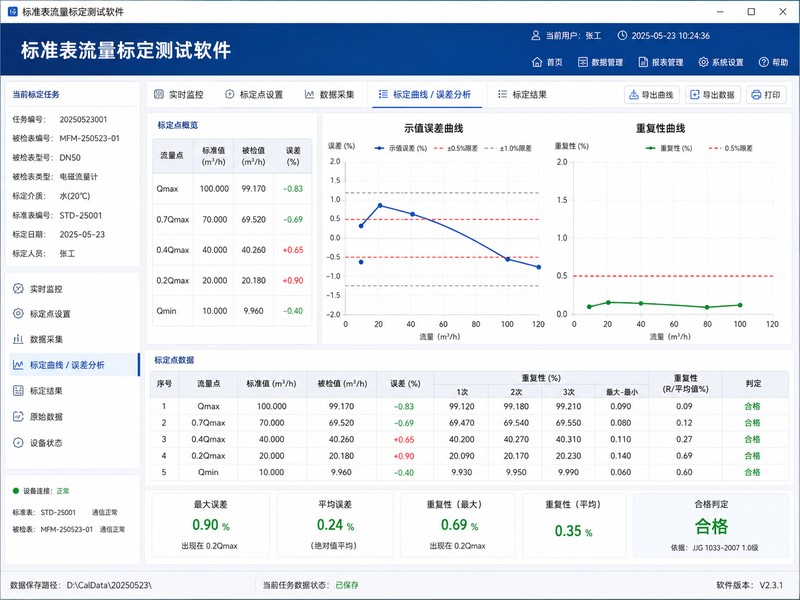
Task: Switch to the 标定点设置 tab
Action: coord(254,94)
